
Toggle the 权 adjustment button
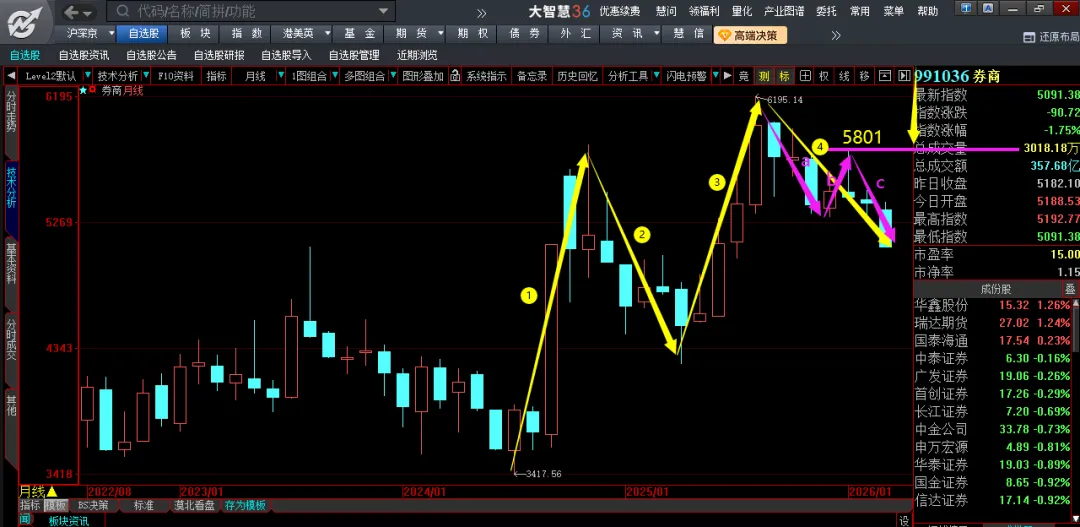pos(824,76)
